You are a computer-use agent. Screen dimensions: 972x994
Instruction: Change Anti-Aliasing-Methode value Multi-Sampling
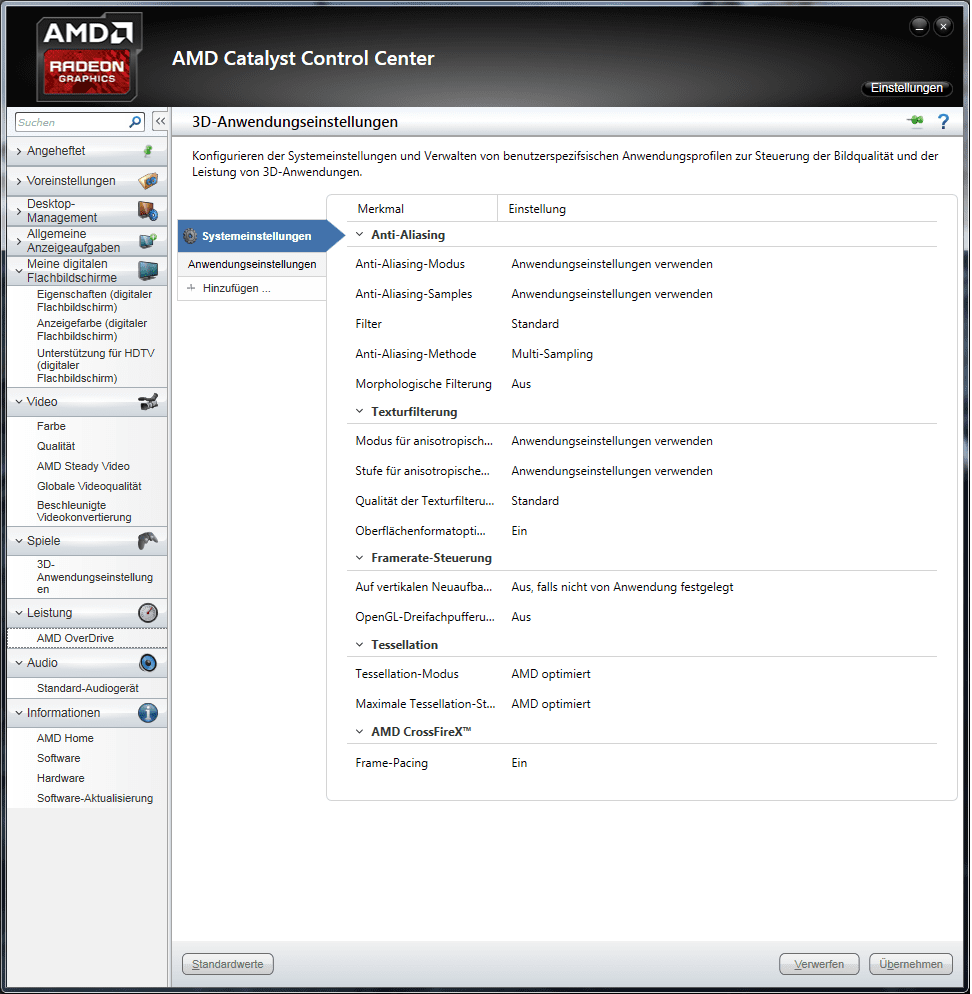[x=552, y=354]
